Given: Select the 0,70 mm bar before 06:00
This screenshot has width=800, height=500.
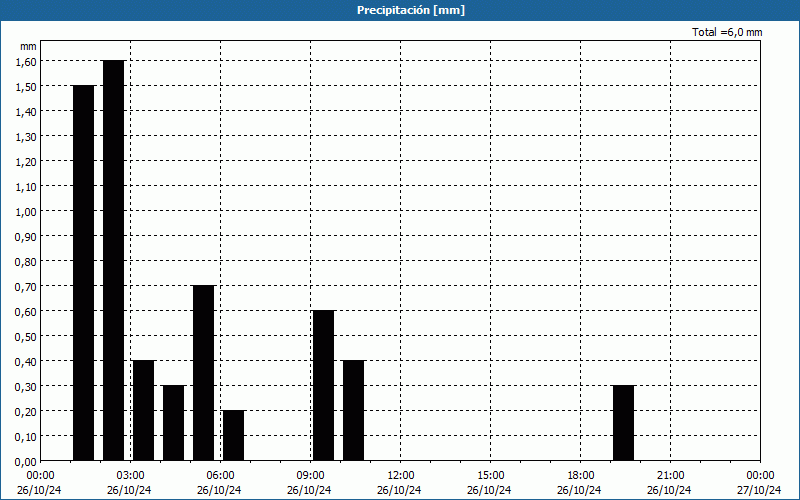Looking at the screenshot, I should click(x=204, y=373).
